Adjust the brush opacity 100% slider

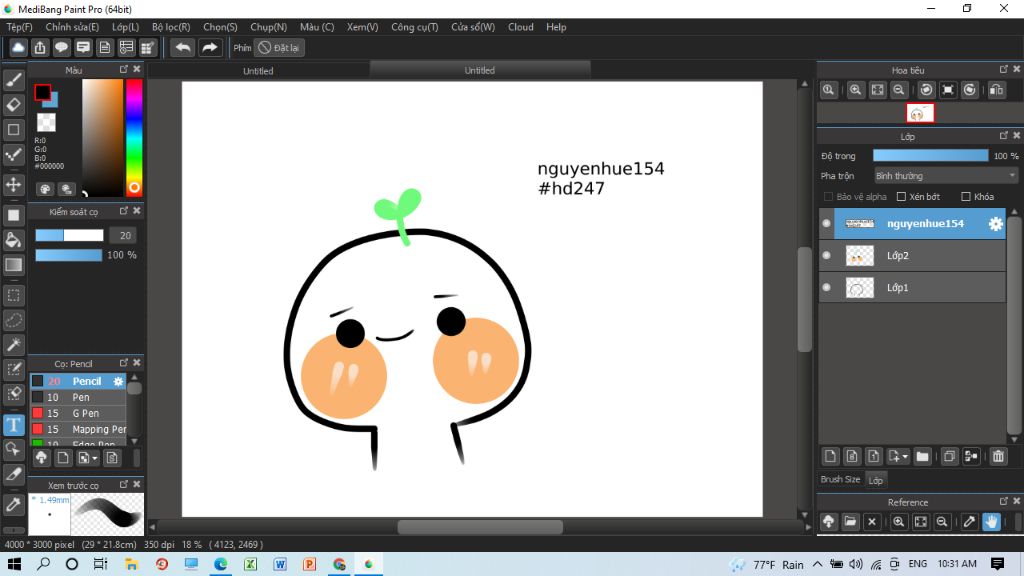pyautogui.click(x=69, y=255)
